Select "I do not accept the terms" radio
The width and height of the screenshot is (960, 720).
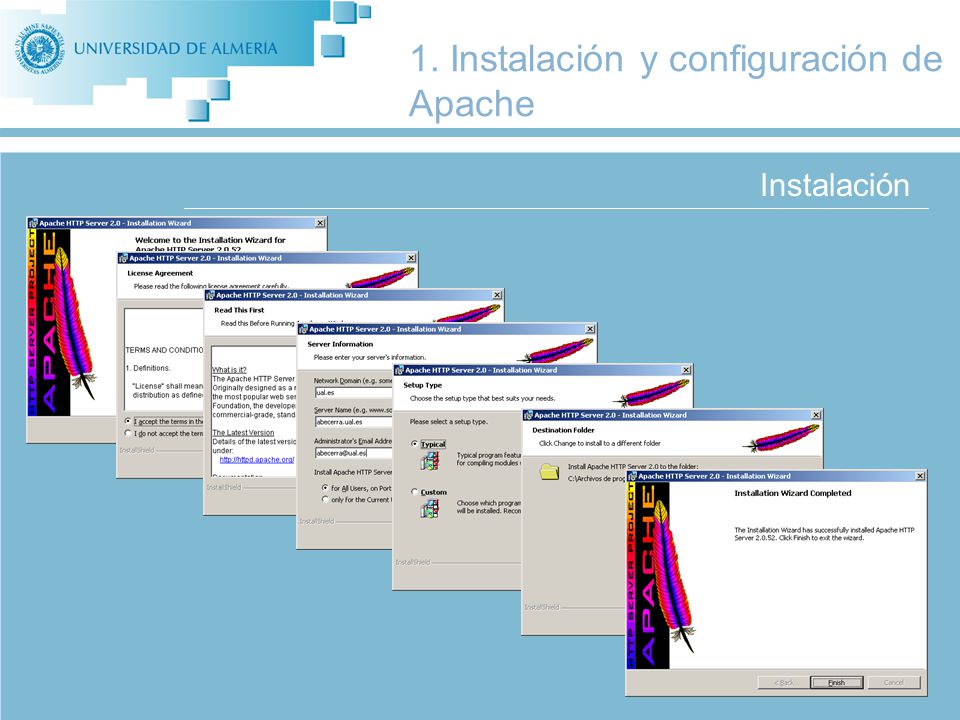click(127, 433)
